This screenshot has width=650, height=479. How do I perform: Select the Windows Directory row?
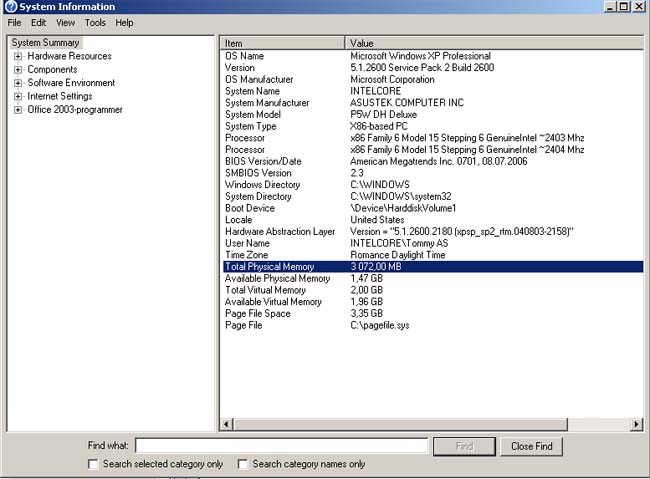(433, 185)
